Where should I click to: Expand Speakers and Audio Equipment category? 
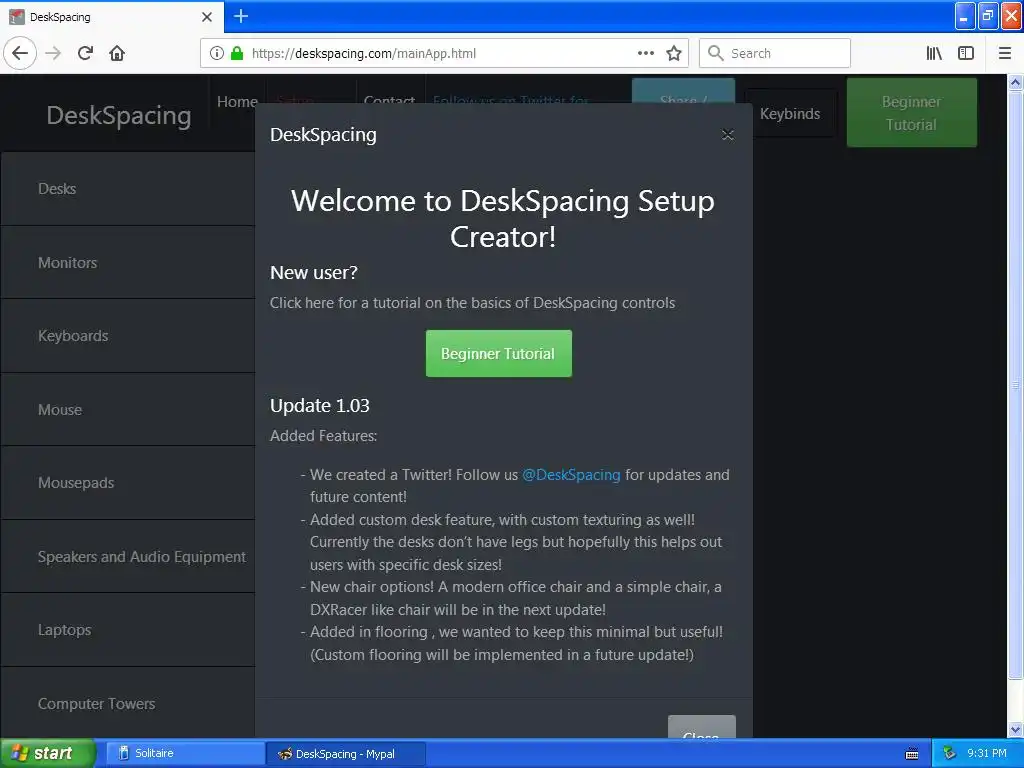(x=127, y=556)
